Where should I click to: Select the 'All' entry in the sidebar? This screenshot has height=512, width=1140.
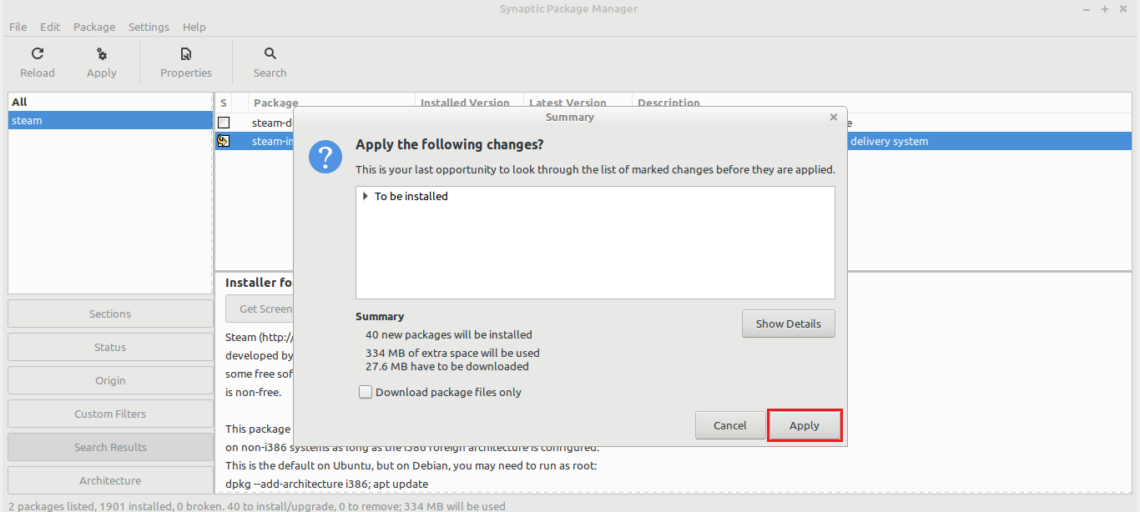click(x=110, y=103)
